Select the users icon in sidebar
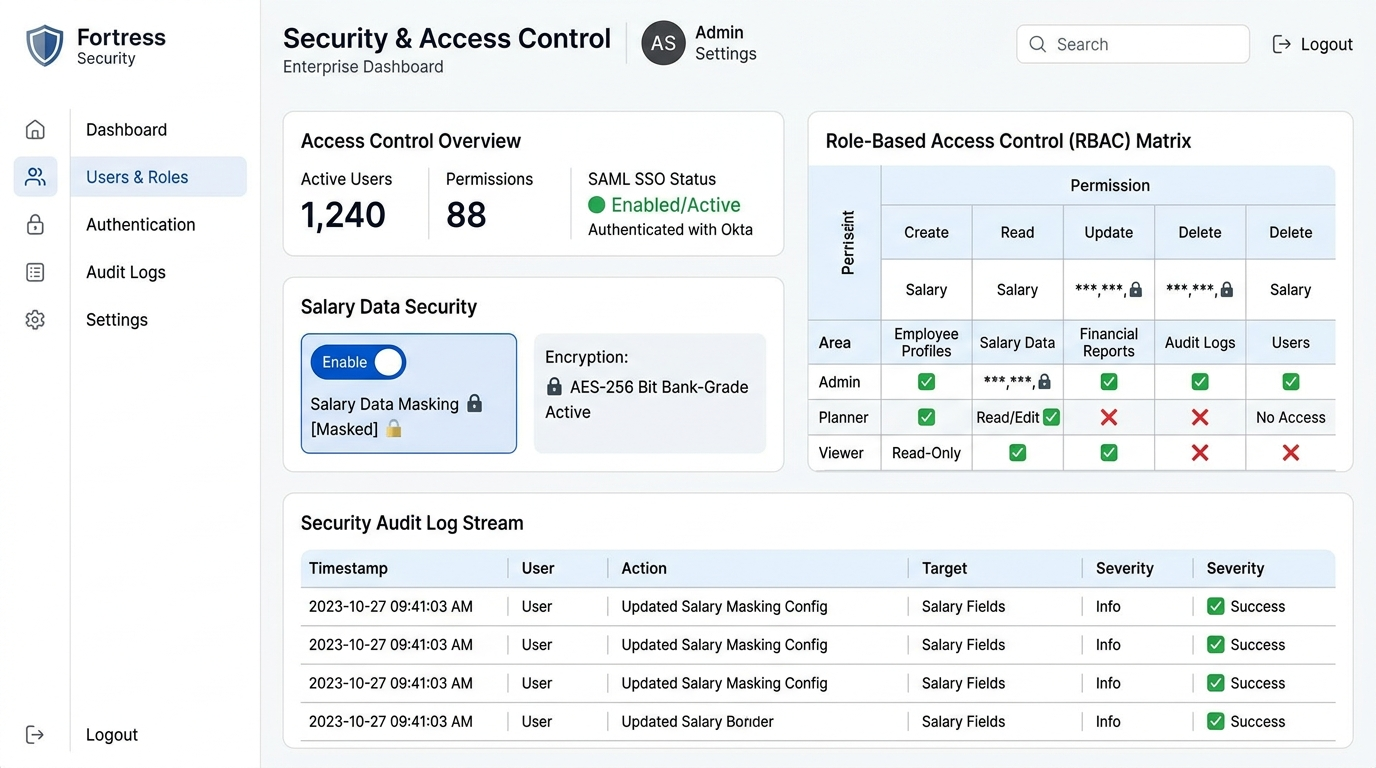1376x768 pixels. coord(35,177)
